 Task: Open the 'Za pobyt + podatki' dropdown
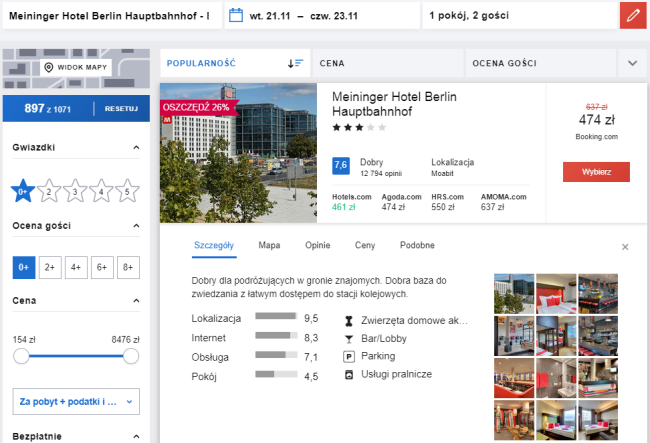[x=75, y=402]
